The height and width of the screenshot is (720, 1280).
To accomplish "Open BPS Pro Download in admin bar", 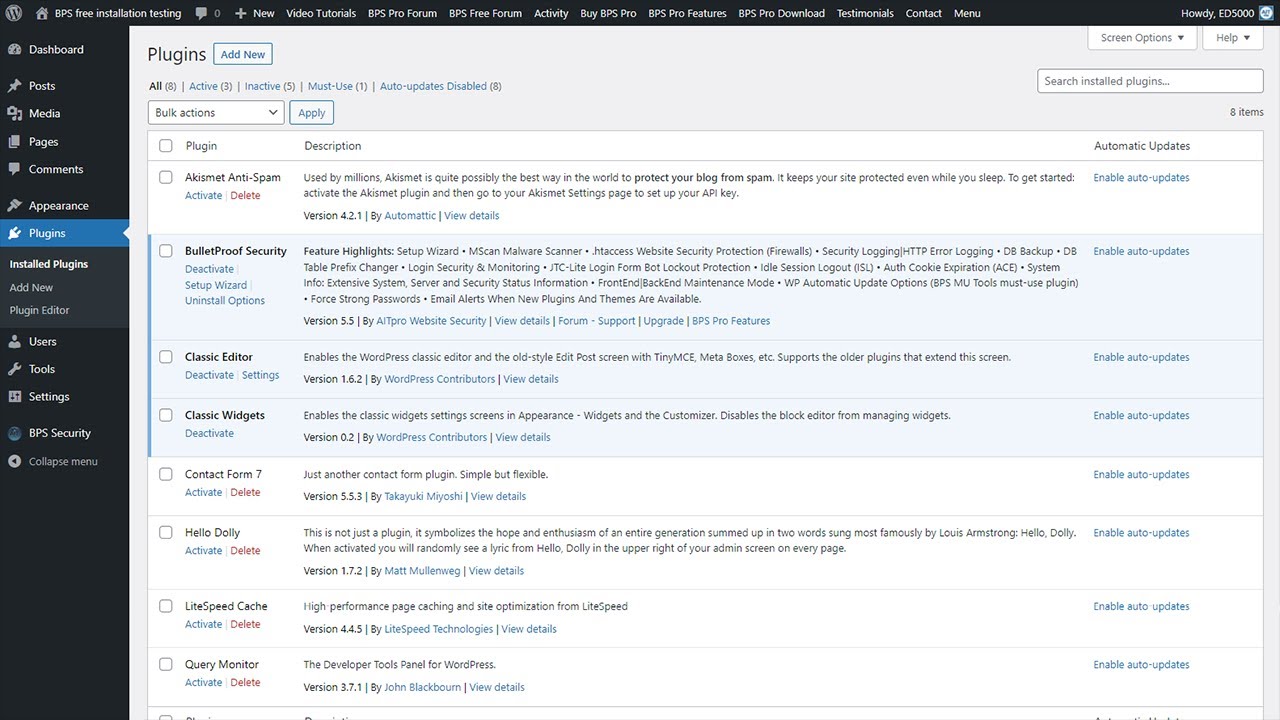I will 782,13.
